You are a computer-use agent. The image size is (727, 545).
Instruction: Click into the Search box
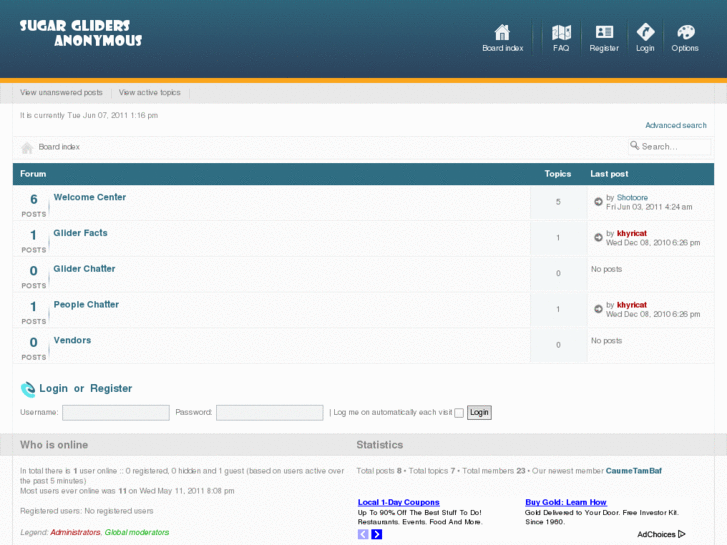click(669, 147)
